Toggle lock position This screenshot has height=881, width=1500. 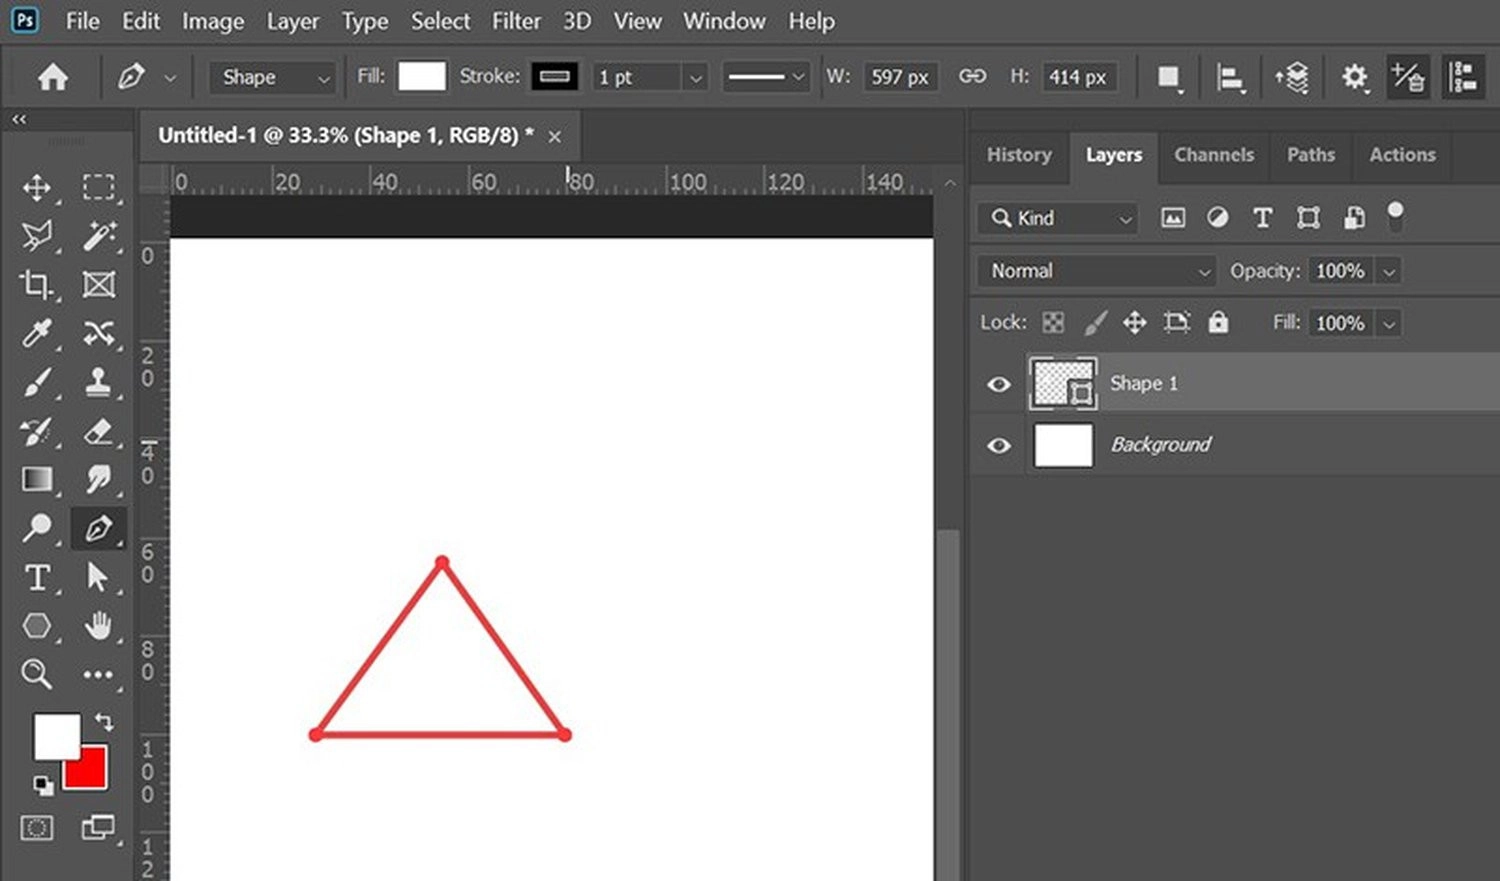pyautogui.click(x=1134, y=322)
